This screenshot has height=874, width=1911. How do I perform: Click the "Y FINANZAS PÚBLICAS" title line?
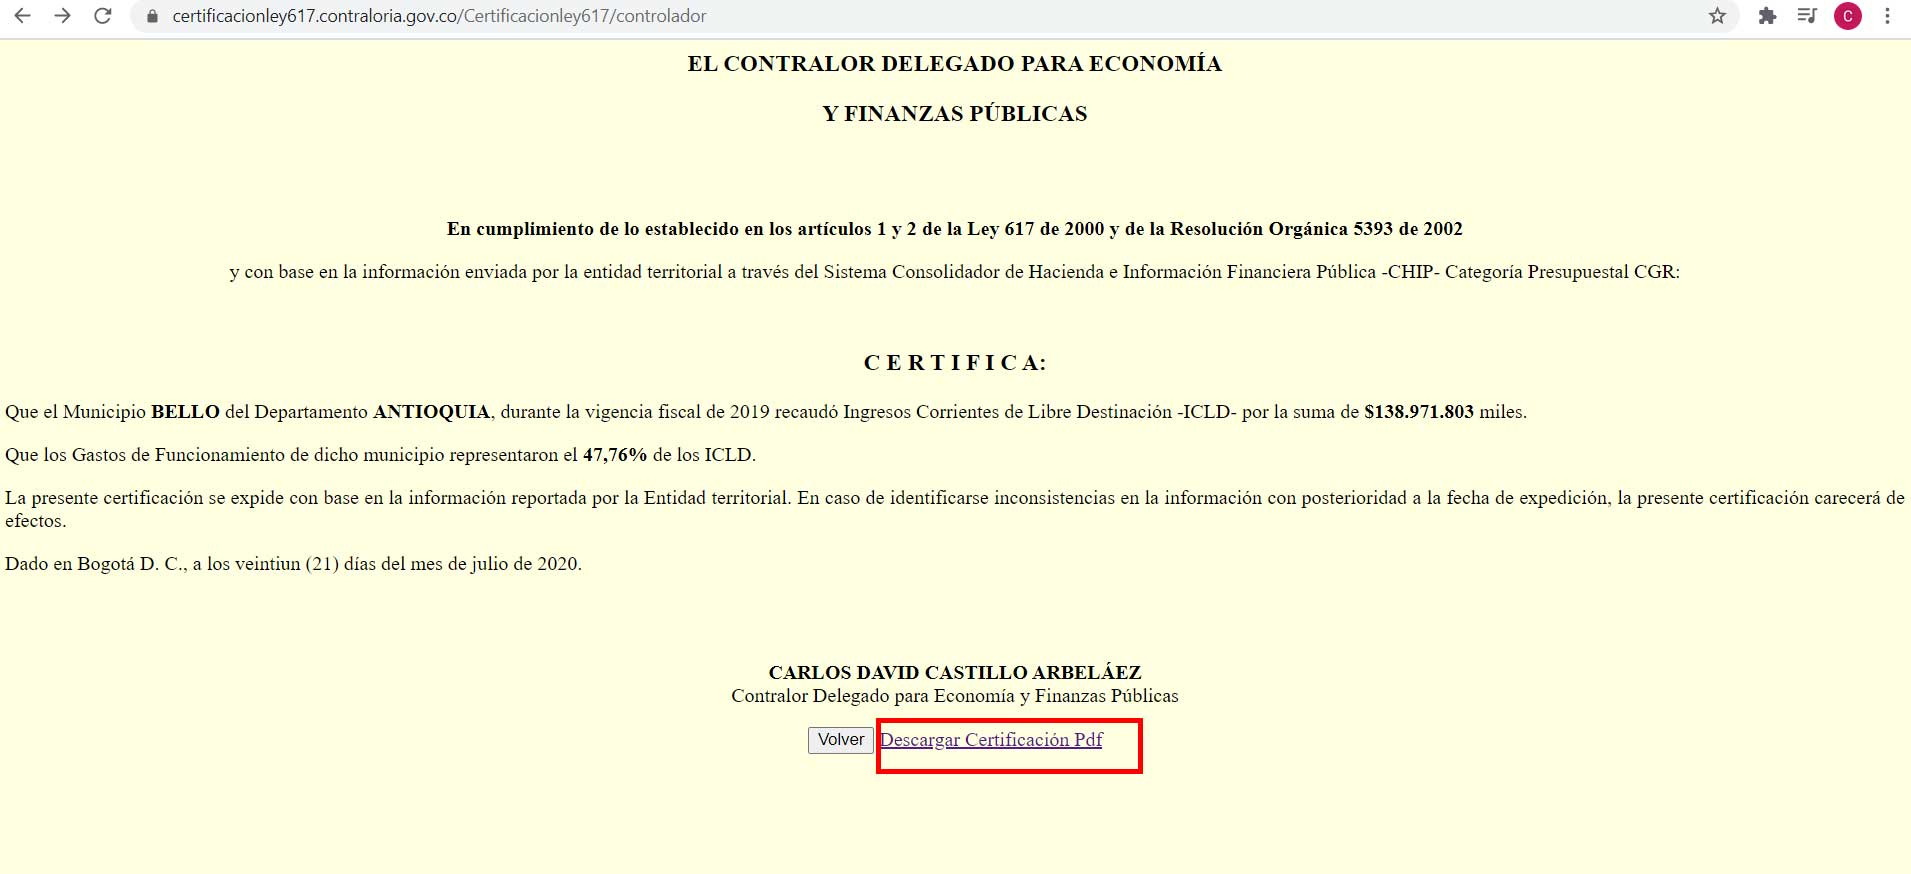955,114
